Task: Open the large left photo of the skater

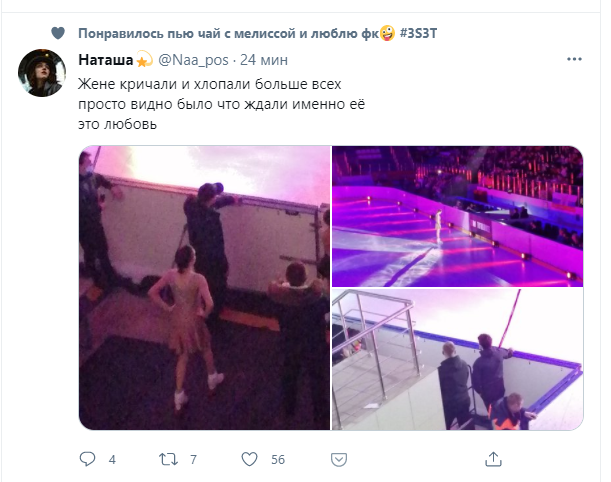Action: click(x=205, y=288)
